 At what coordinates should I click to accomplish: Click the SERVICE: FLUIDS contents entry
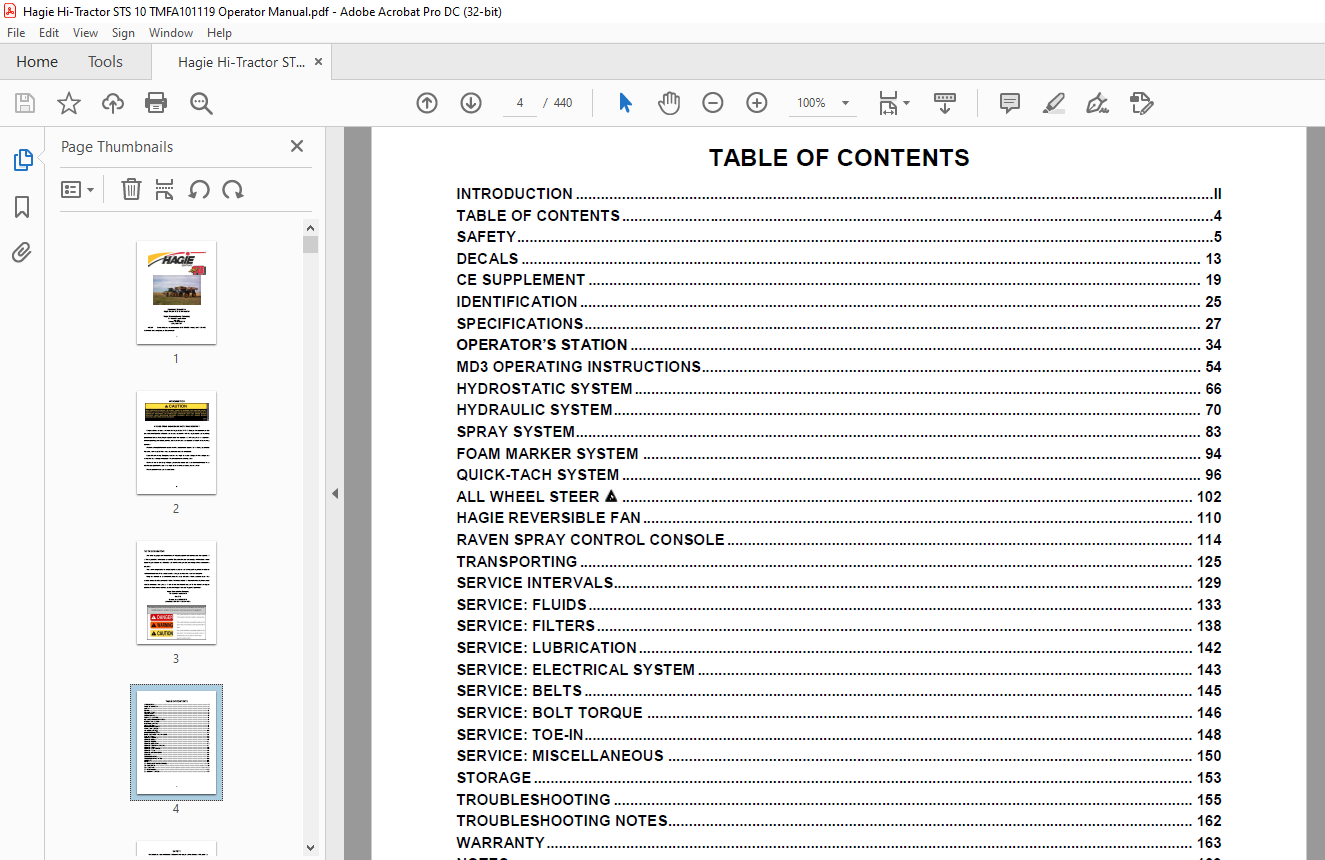[x=839, y=605]
